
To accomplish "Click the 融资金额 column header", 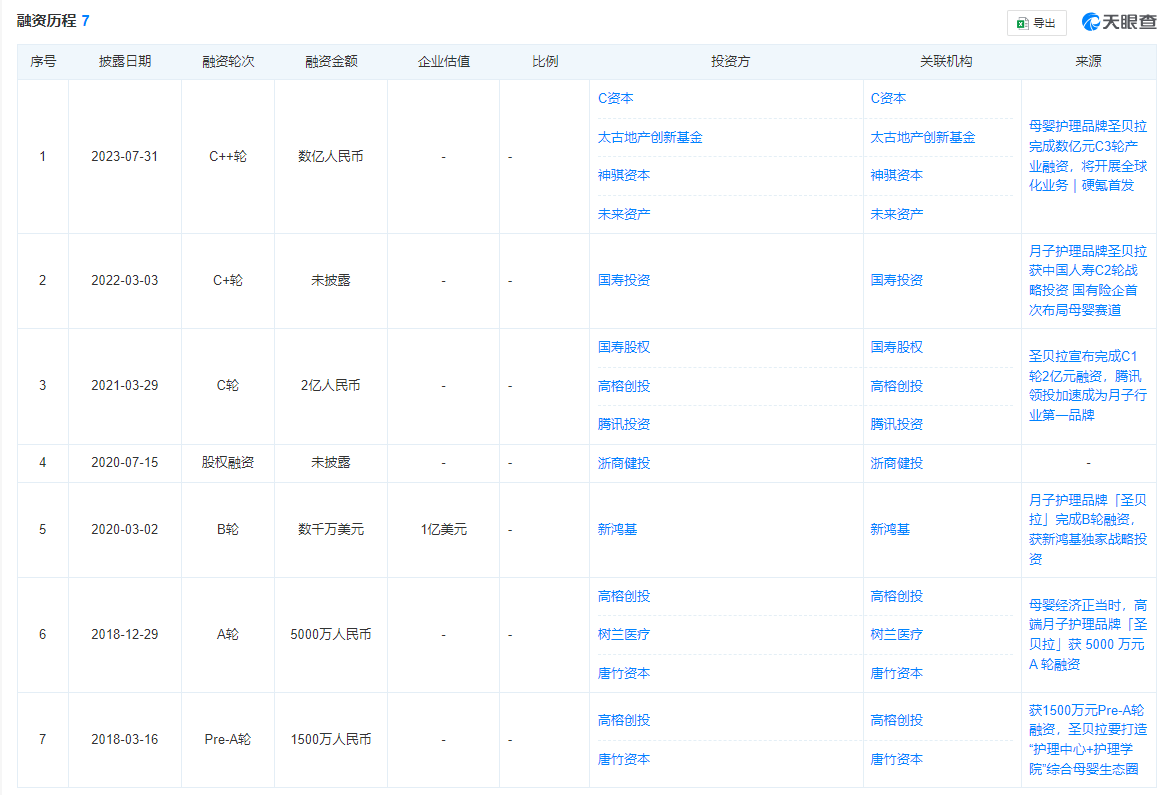I will pyautogui.click(x=331, y=61).
